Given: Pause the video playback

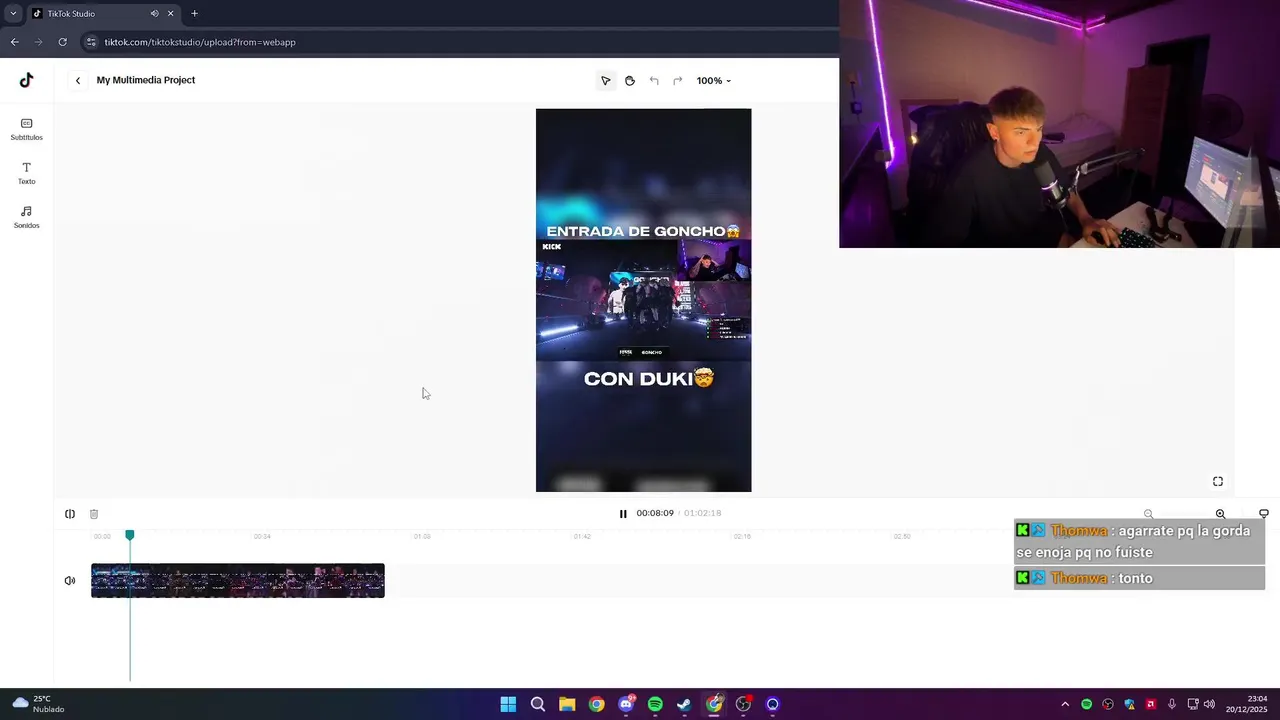Looking at the screenshot, I should [x=622, y=513].
